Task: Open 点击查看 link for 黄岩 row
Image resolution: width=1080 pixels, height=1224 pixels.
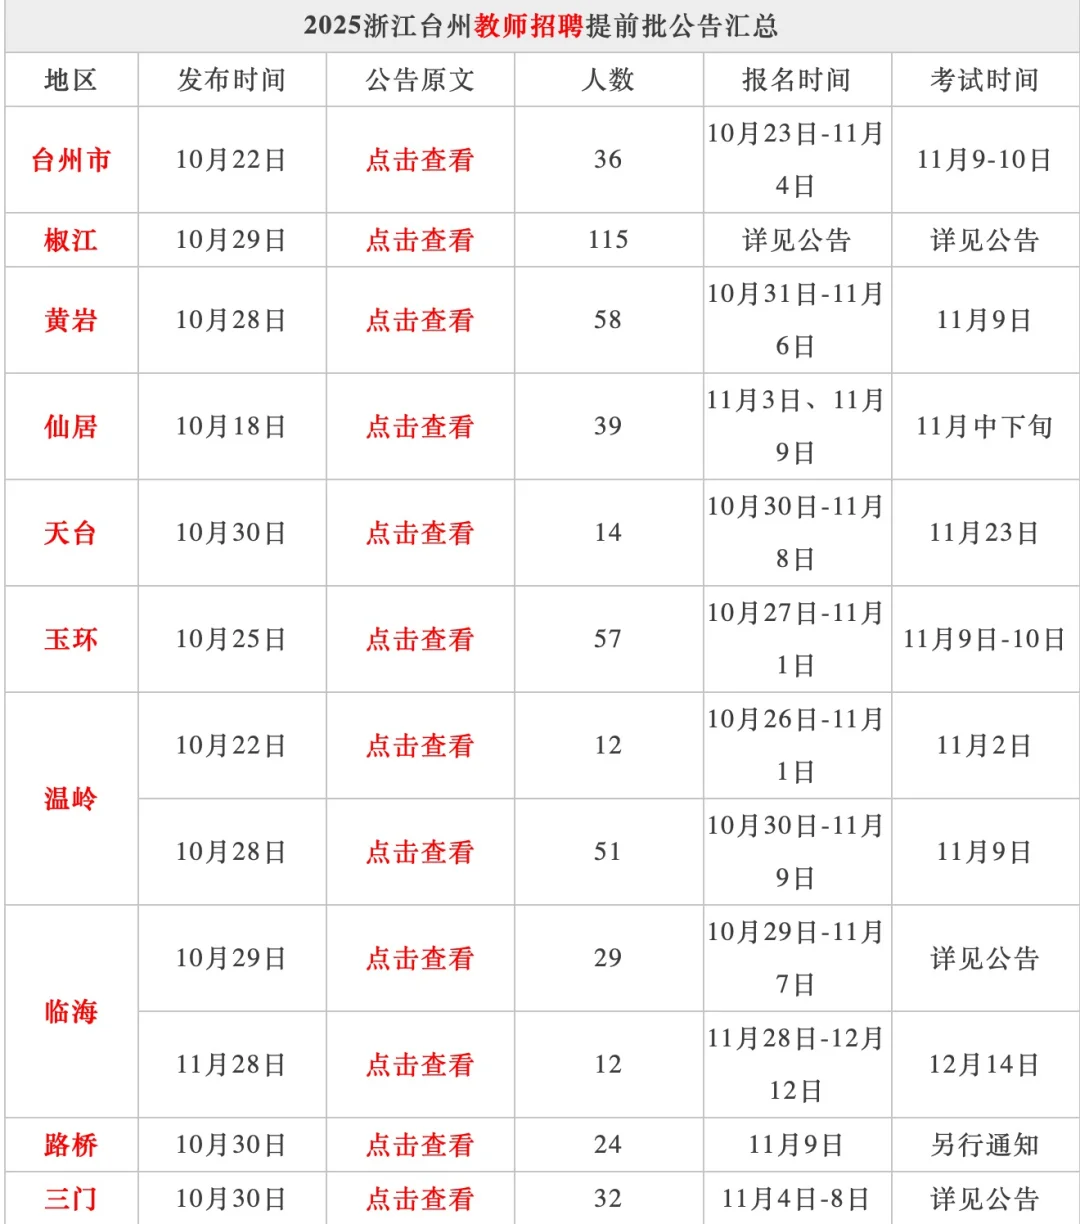Action: (420, 320)
